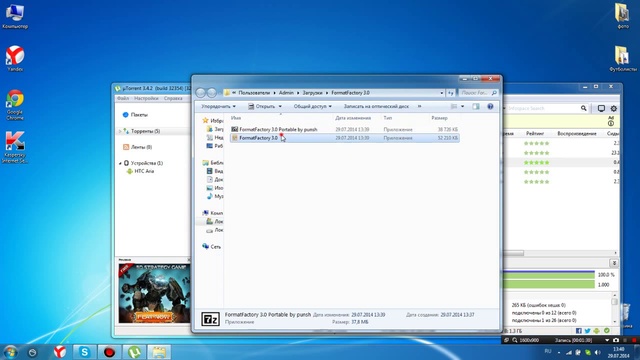Open 'Общий доступ' dropdown menu

pyautogui.click(x=312, y=107)
